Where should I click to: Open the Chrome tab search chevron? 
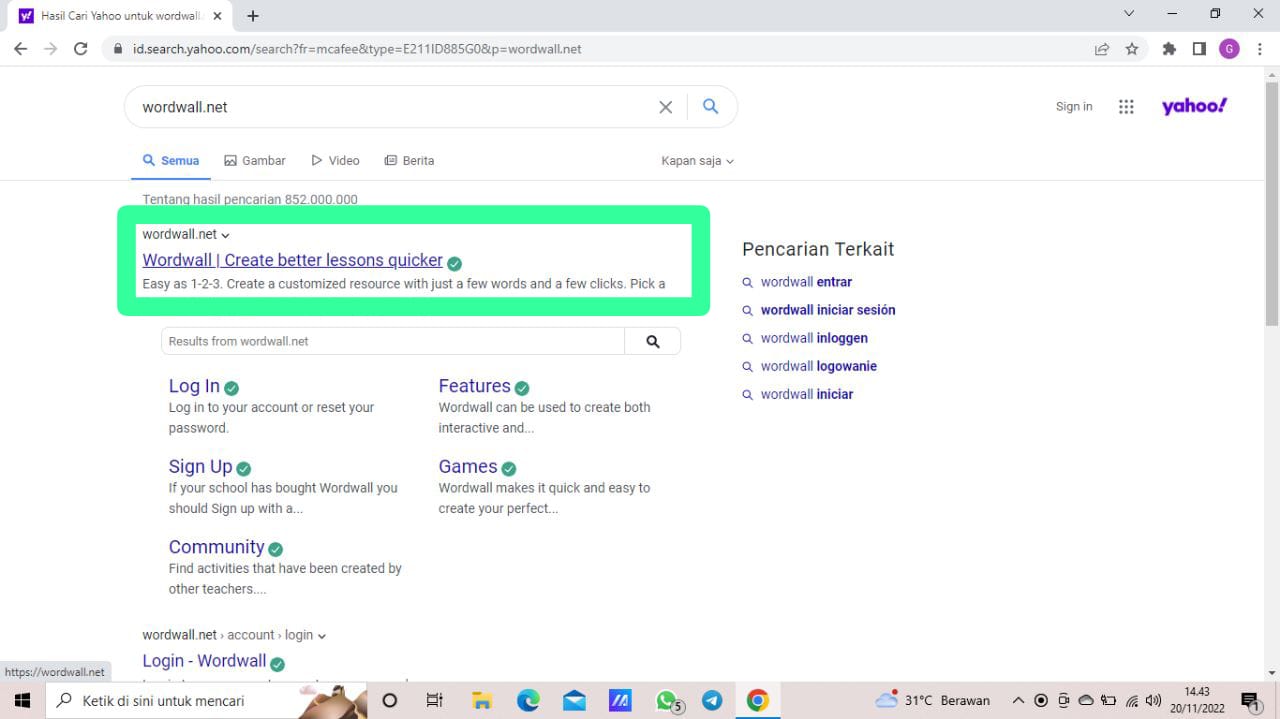coord(1129,14)
